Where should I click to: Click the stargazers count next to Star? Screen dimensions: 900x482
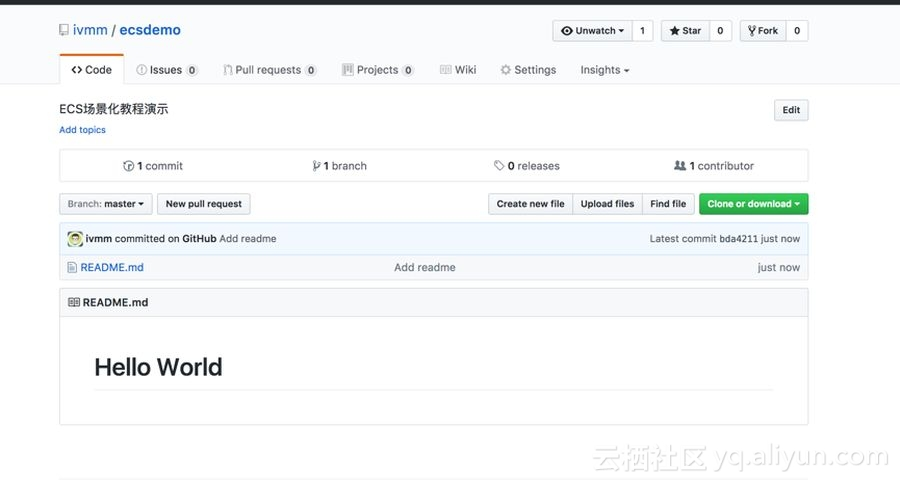[x=720, y=31]
